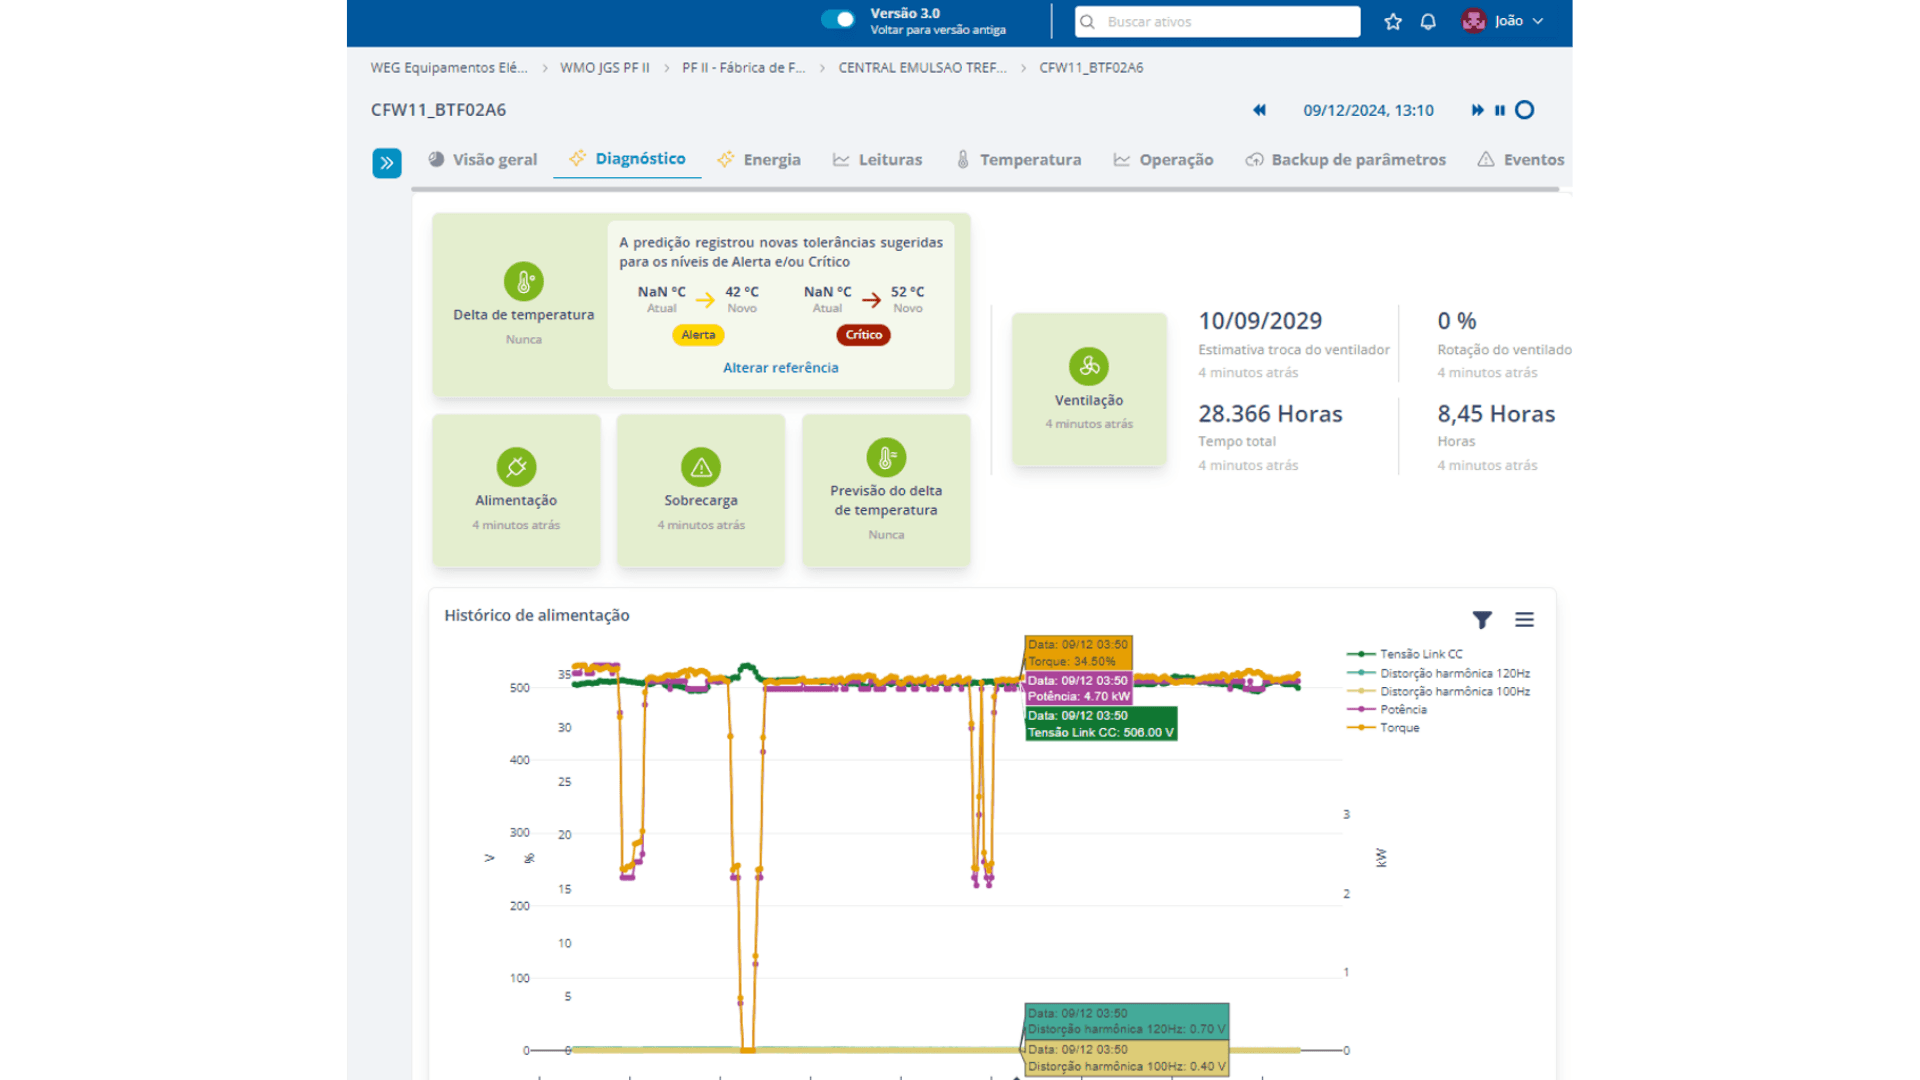Select the Sobrecarga warning icon card
Screen dimensions: 1920x1080
click(x=701, y=491)
